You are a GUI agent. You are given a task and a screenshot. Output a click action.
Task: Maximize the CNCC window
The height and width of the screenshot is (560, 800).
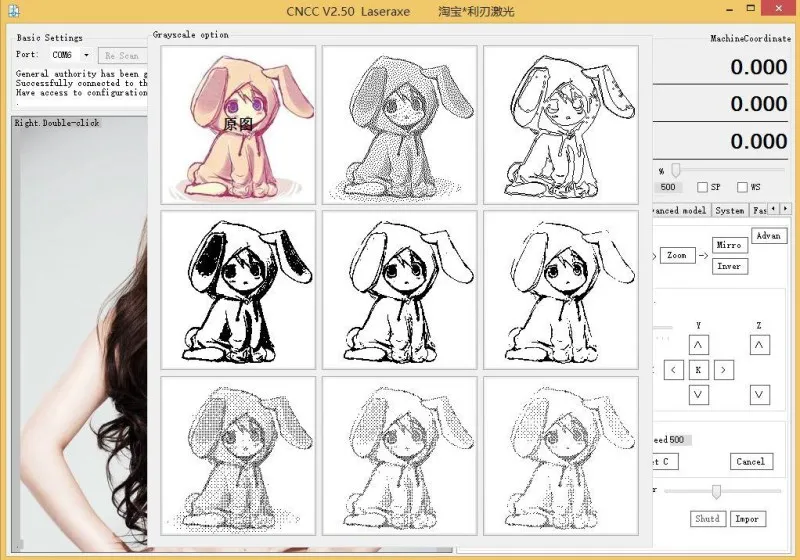click(x=751, y=8)
